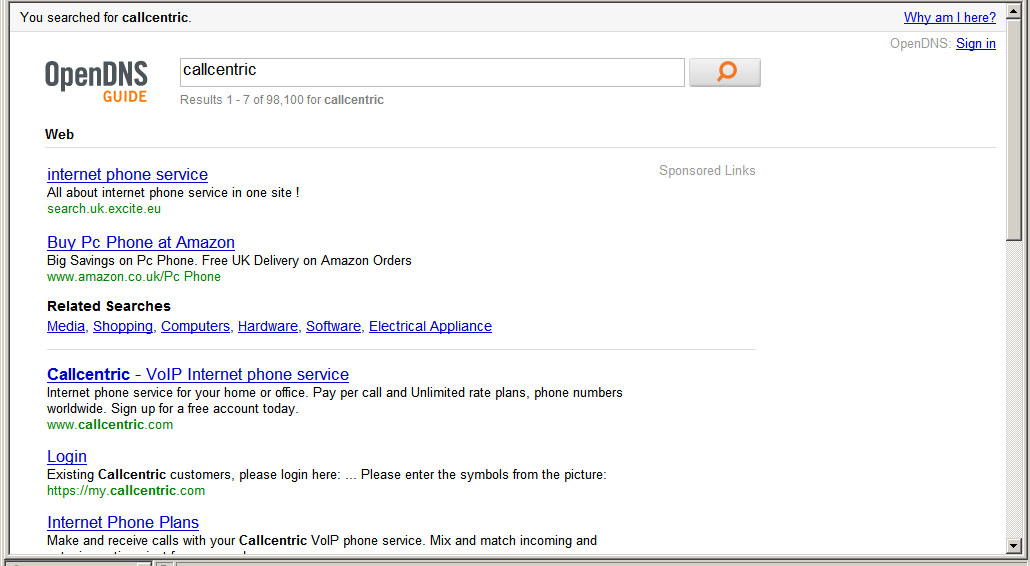Click the scrollbar down arrow
Image resolution: width=1030 pixels, height=566 pixels.
pos(1014,546)
